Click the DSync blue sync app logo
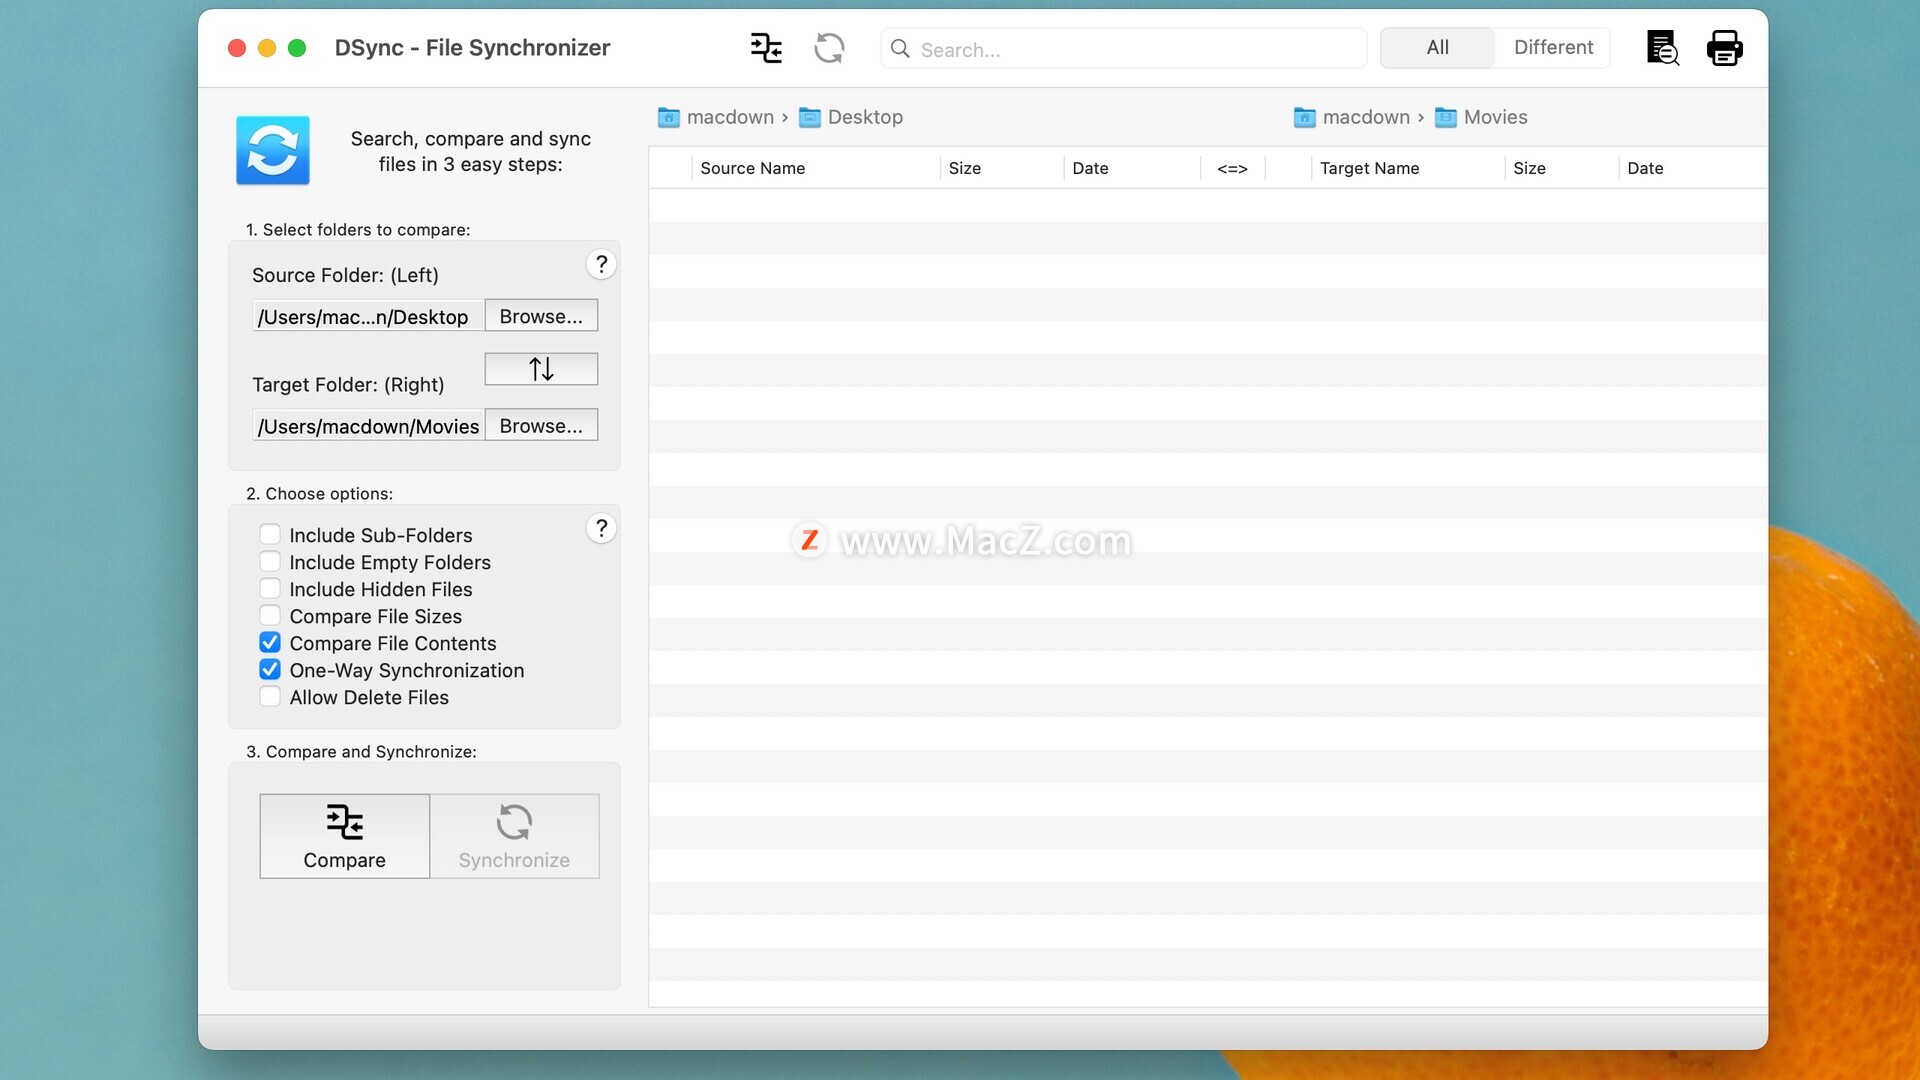This screenshot has width=1920, height=1080. click(x=273, y=151)
